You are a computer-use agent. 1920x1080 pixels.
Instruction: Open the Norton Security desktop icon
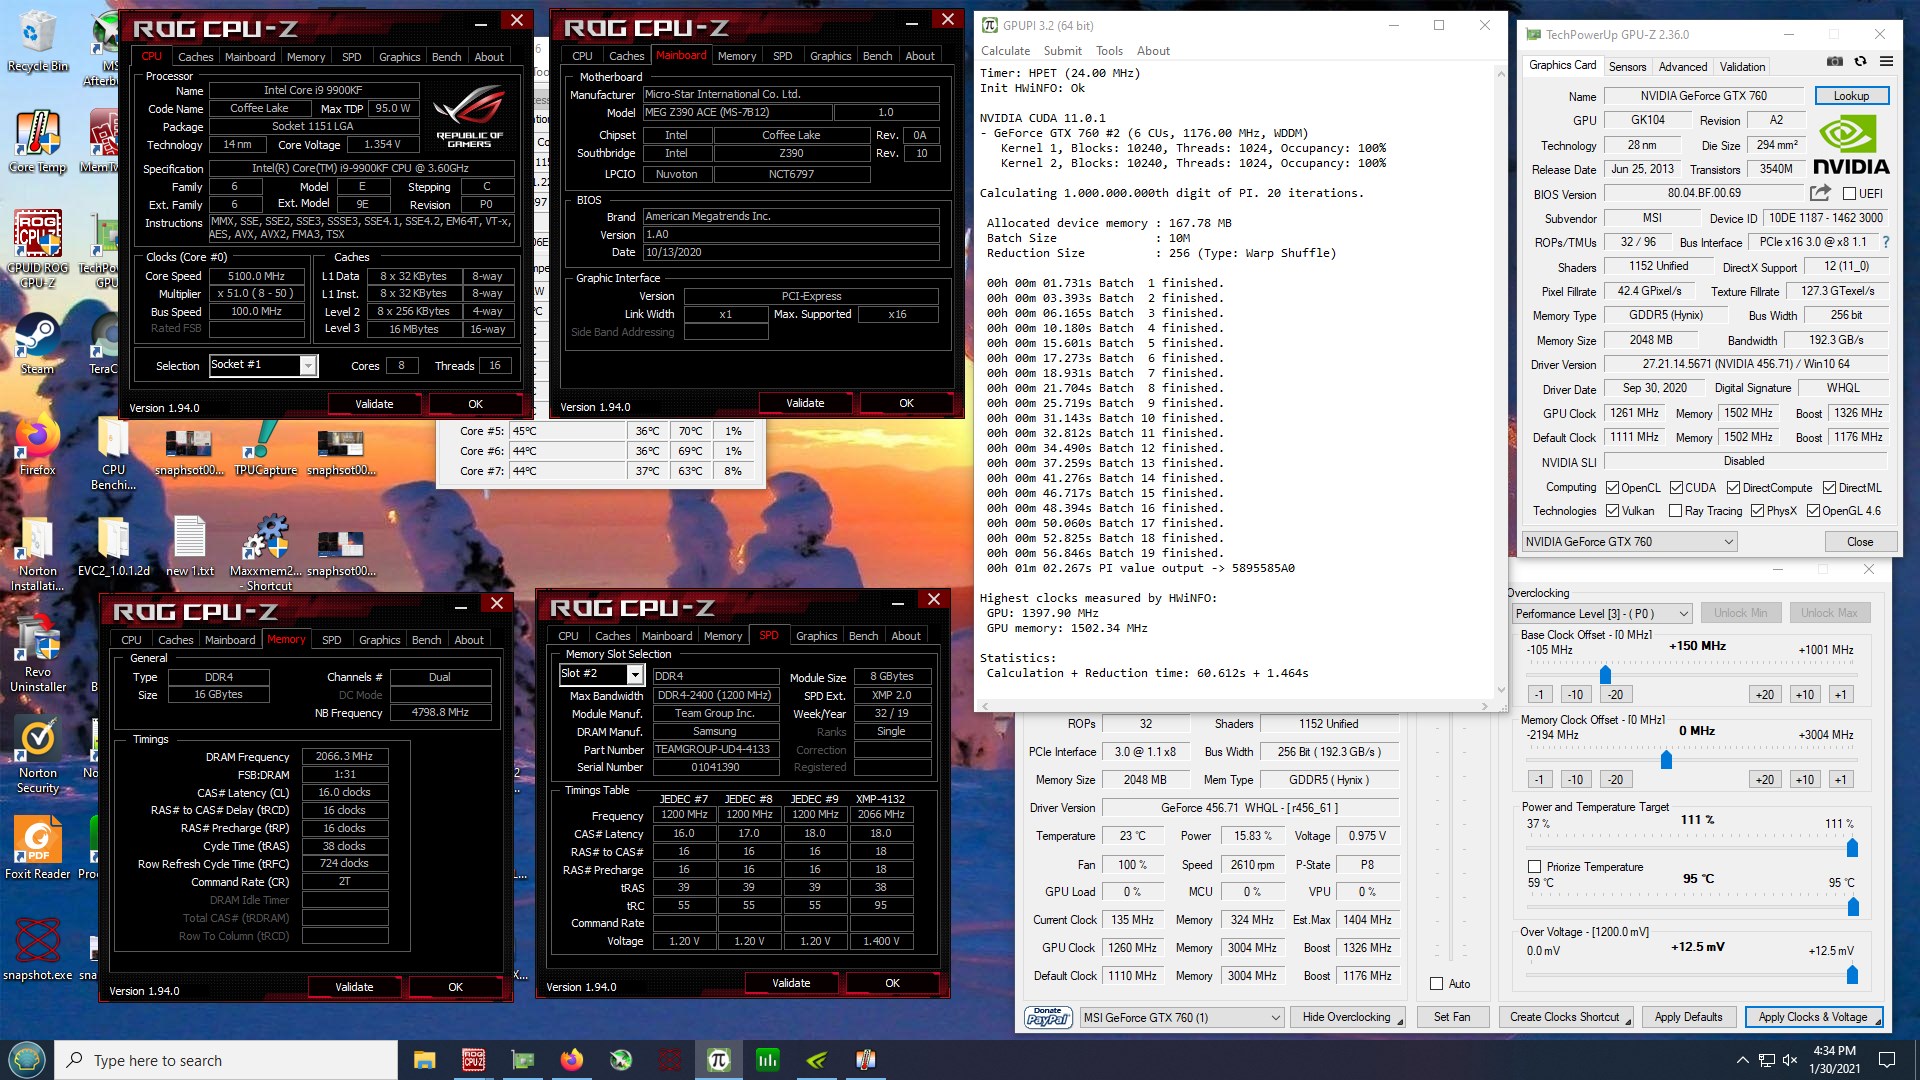coord(38,757)
